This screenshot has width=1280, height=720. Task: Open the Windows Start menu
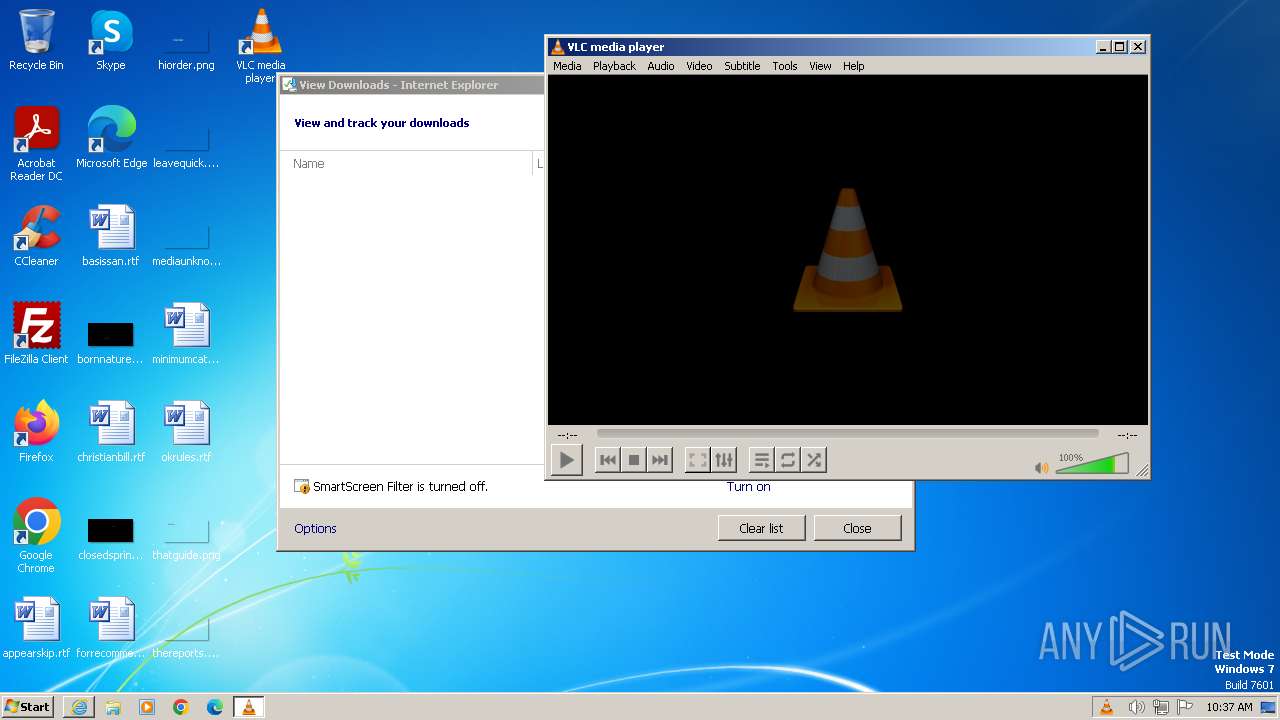click(27, 707)
